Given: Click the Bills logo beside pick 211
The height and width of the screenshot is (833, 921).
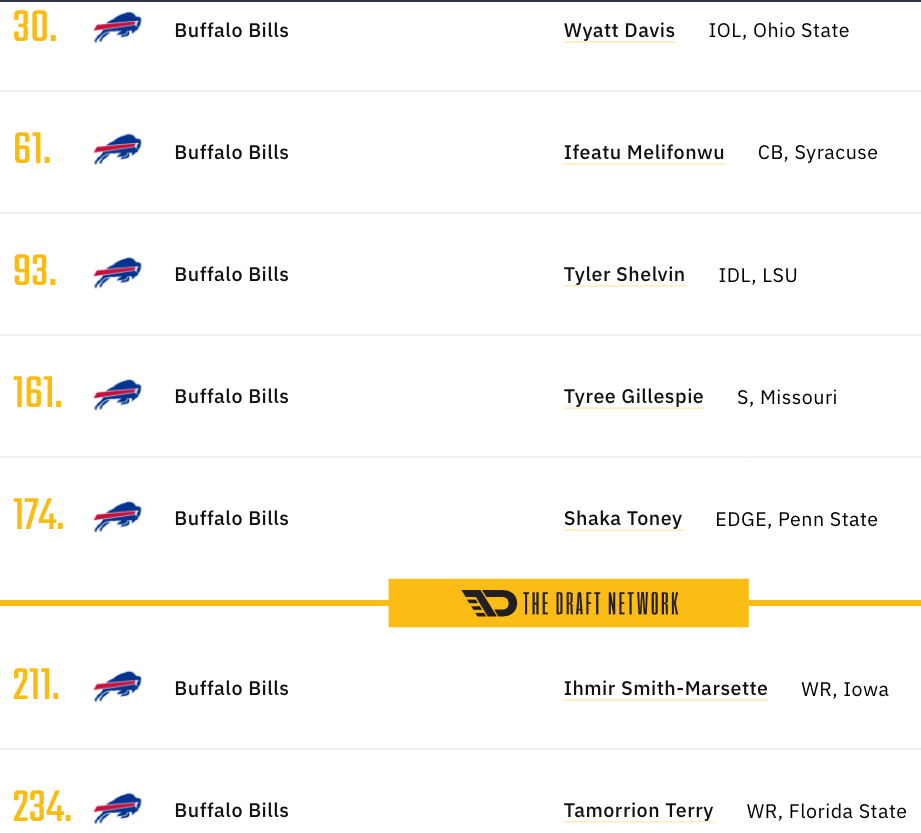Looking at the screenshot, I should point(117,686).
